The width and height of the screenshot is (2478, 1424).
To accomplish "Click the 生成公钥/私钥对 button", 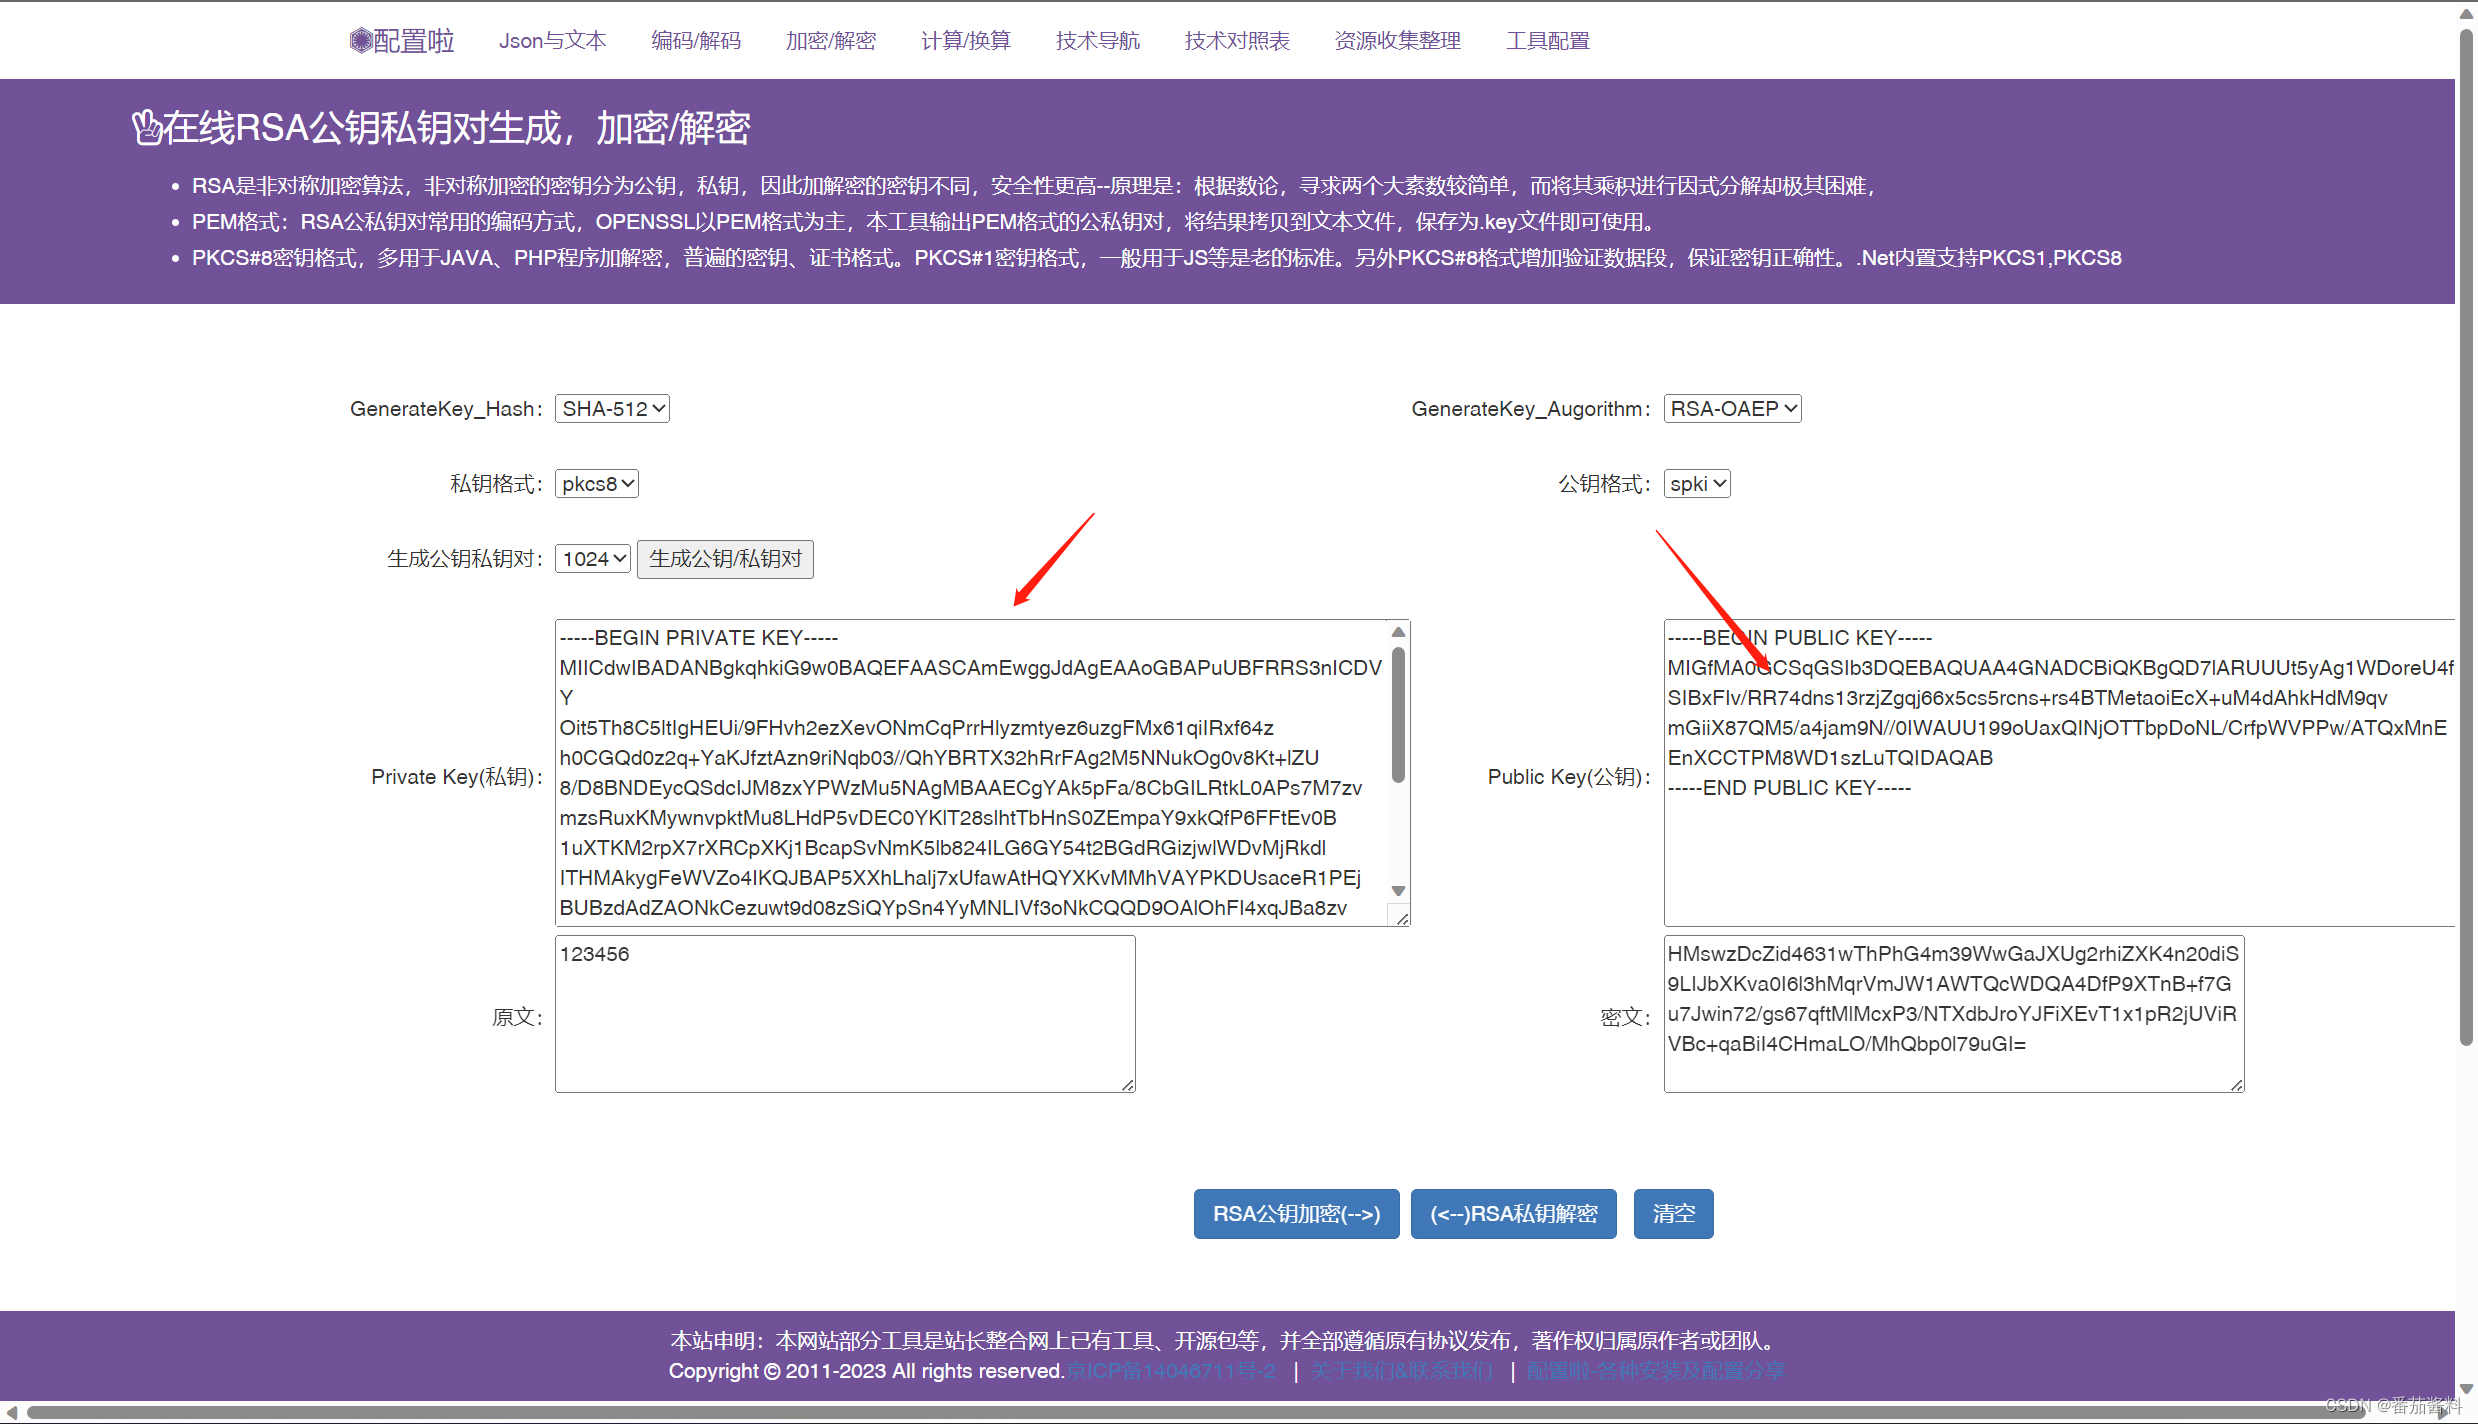I will (x=725, y=558).
